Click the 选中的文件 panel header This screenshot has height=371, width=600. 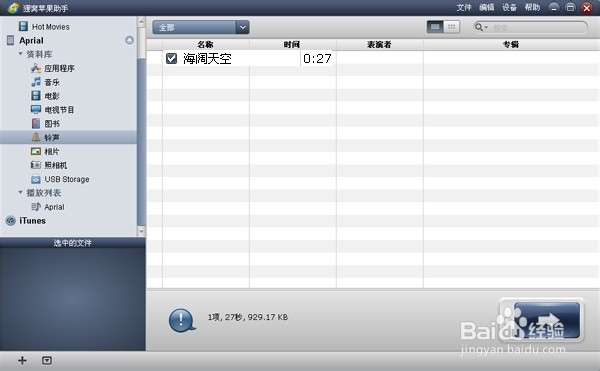73,243
